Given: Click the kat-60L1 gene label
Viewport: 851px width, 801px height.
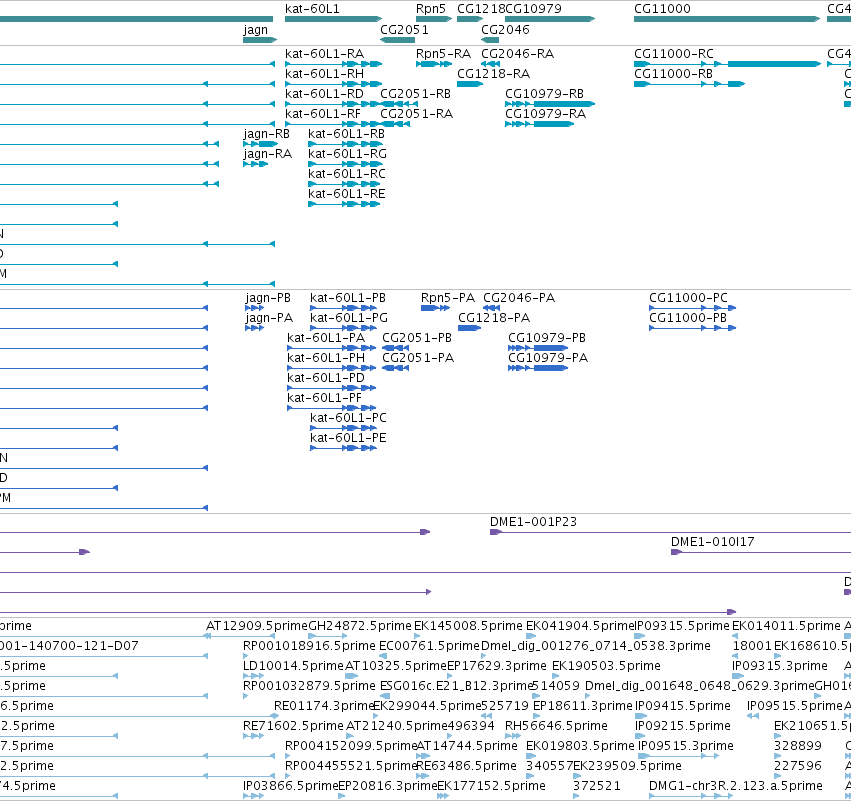Looking at the screenshot, I should [312, 9].
